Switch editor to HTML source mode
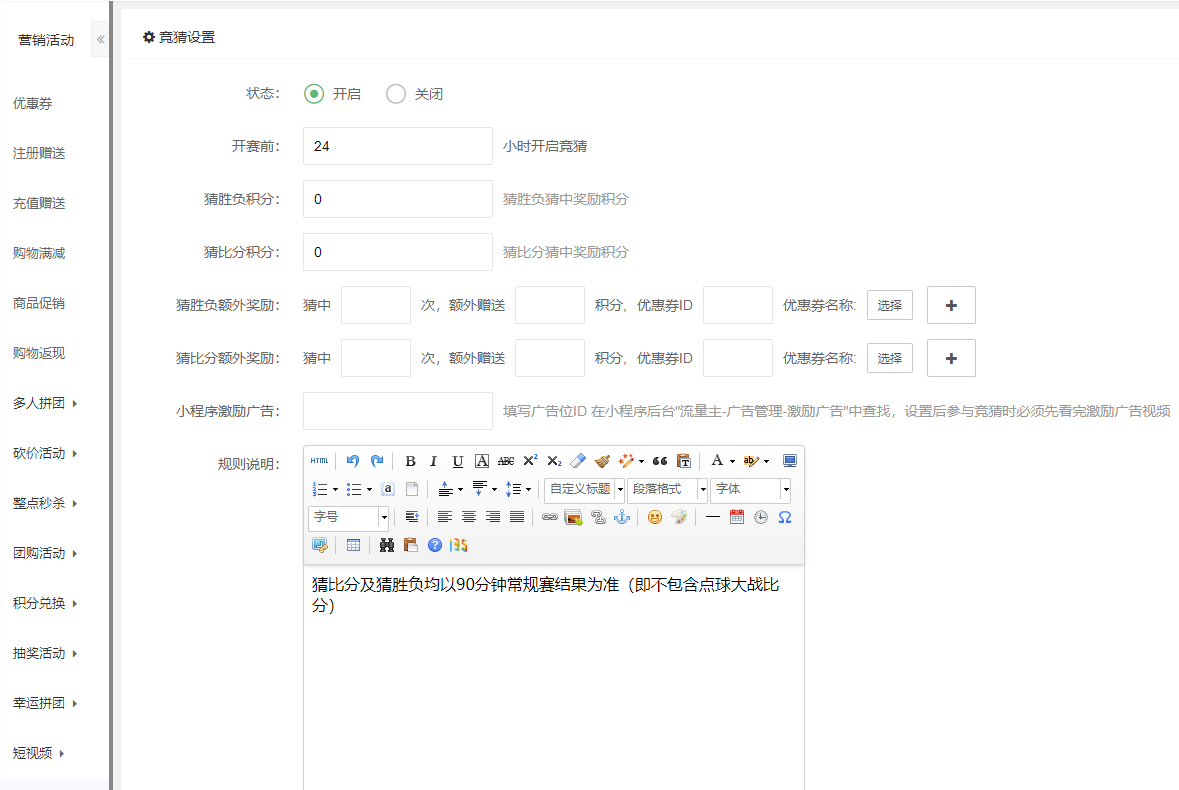Image resolution: width=1179 pixels, height=790 pixels. pyautogui.click(x=319, y=461)
